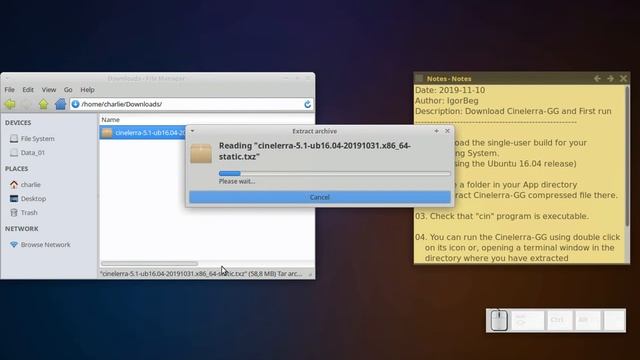Close the Notes window

[623, 78]
